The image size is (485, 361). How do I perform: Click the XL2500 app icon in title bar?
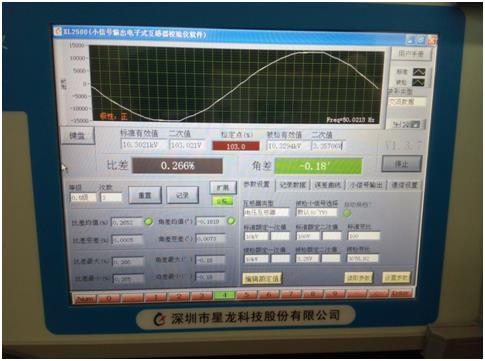click(x=58, y=31)
